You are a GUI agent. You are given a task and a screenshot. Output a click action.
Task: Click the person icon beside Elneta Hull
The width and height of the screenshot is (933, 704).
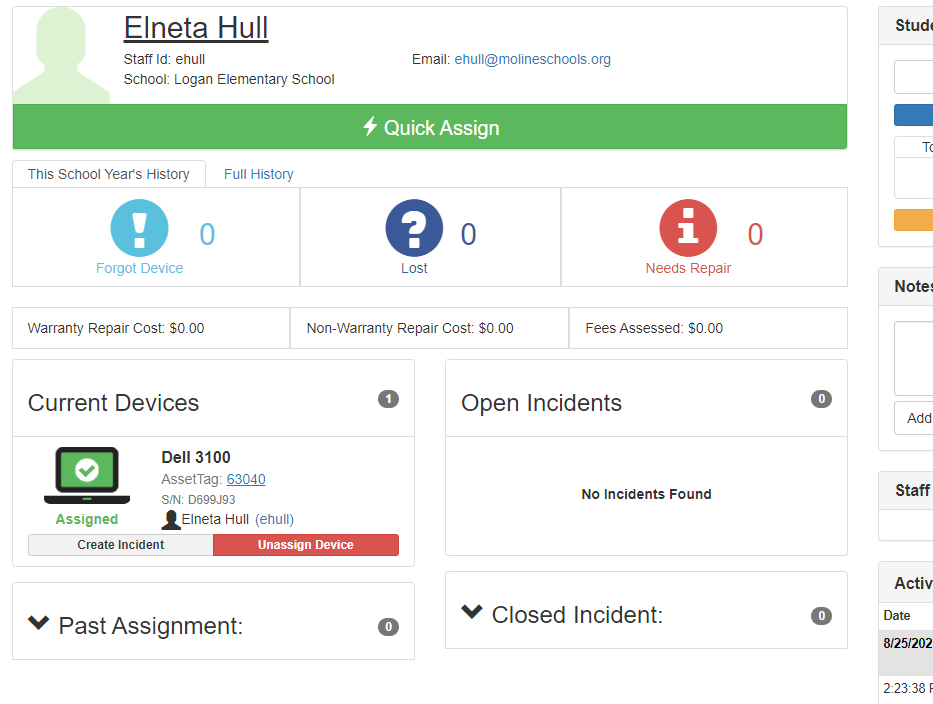click(171, 519)
